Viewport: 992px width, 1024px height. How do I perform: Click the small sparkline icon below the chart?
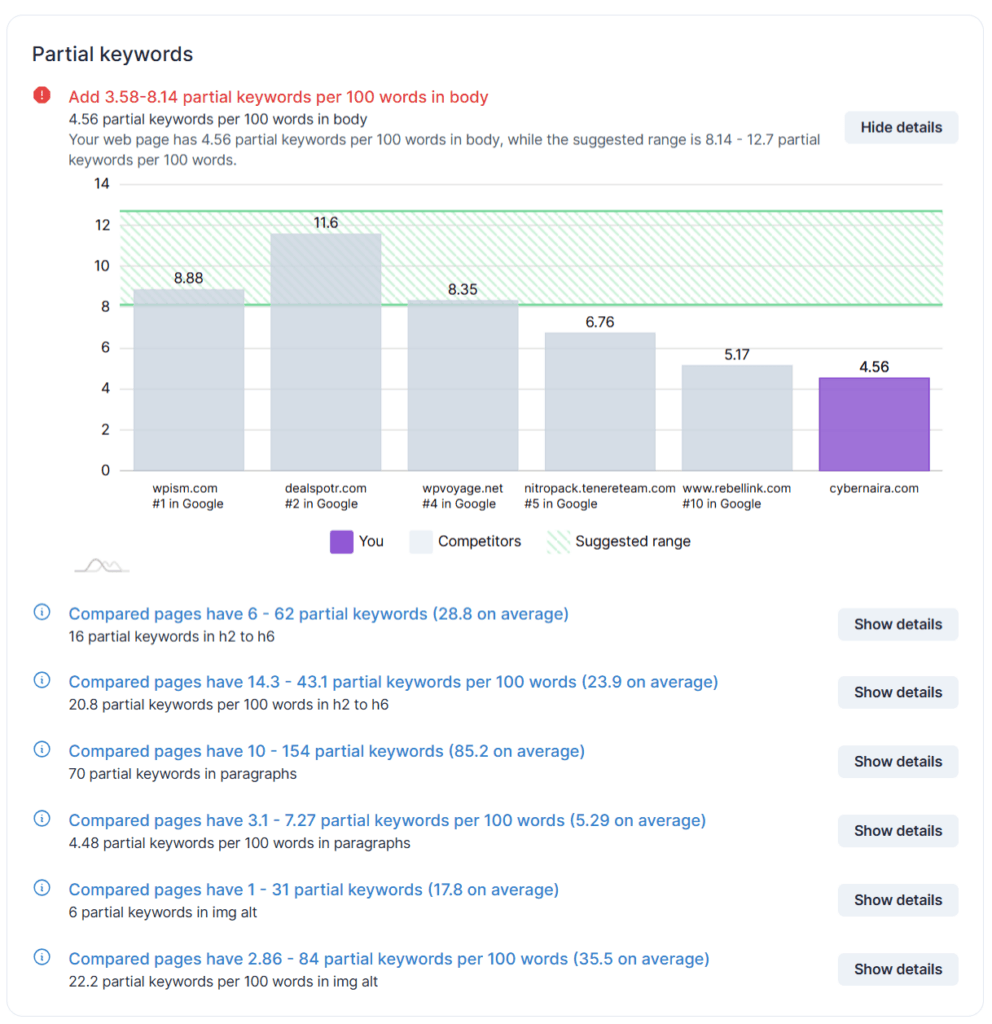tap(99, 563)
